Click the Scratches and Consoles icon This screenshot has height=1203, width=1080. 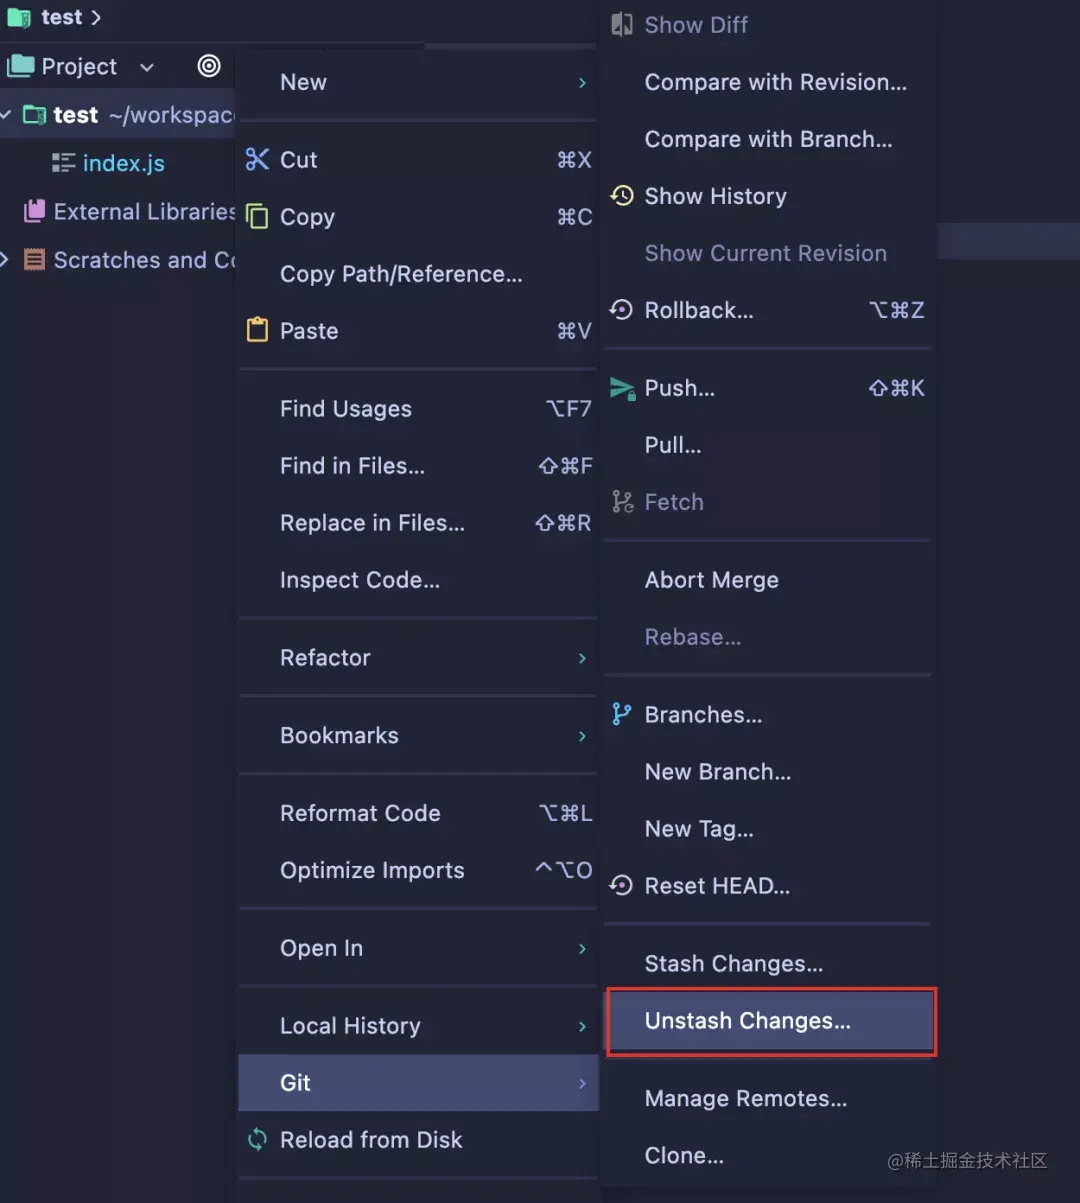tap(35, 260)
